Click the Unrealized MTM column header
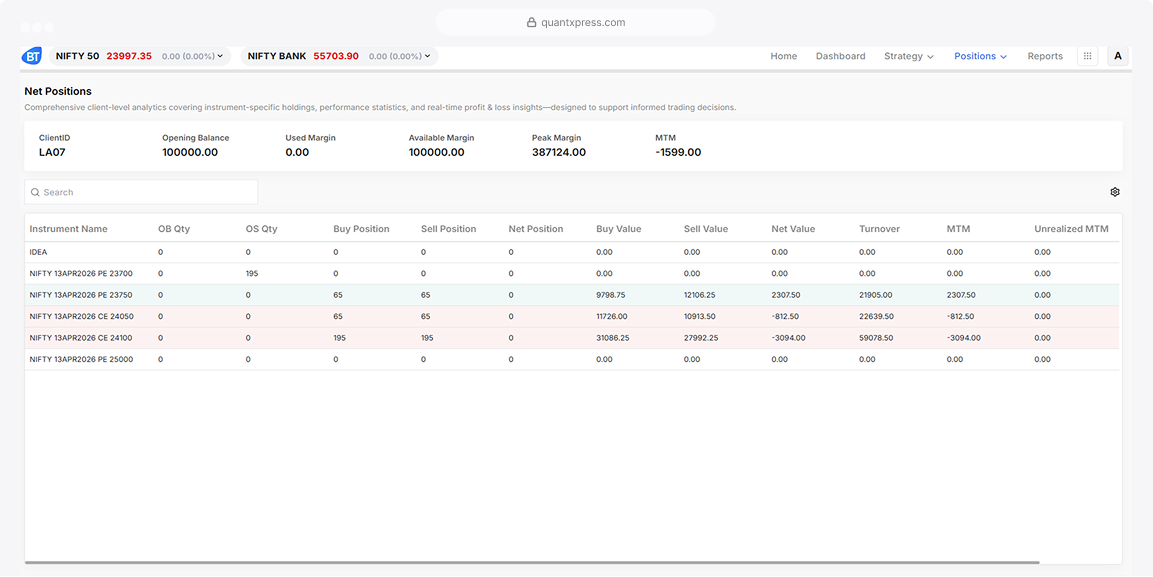 pos(1071,229)
